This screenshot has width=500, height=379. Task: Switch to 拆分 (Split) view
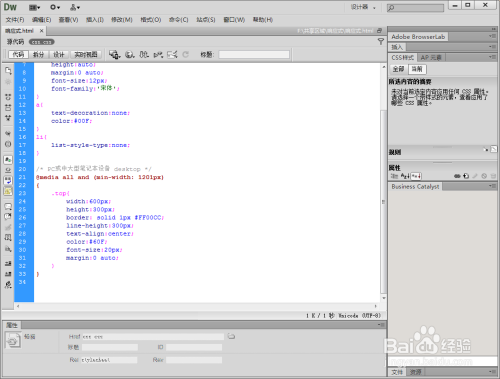click(39, 55)
